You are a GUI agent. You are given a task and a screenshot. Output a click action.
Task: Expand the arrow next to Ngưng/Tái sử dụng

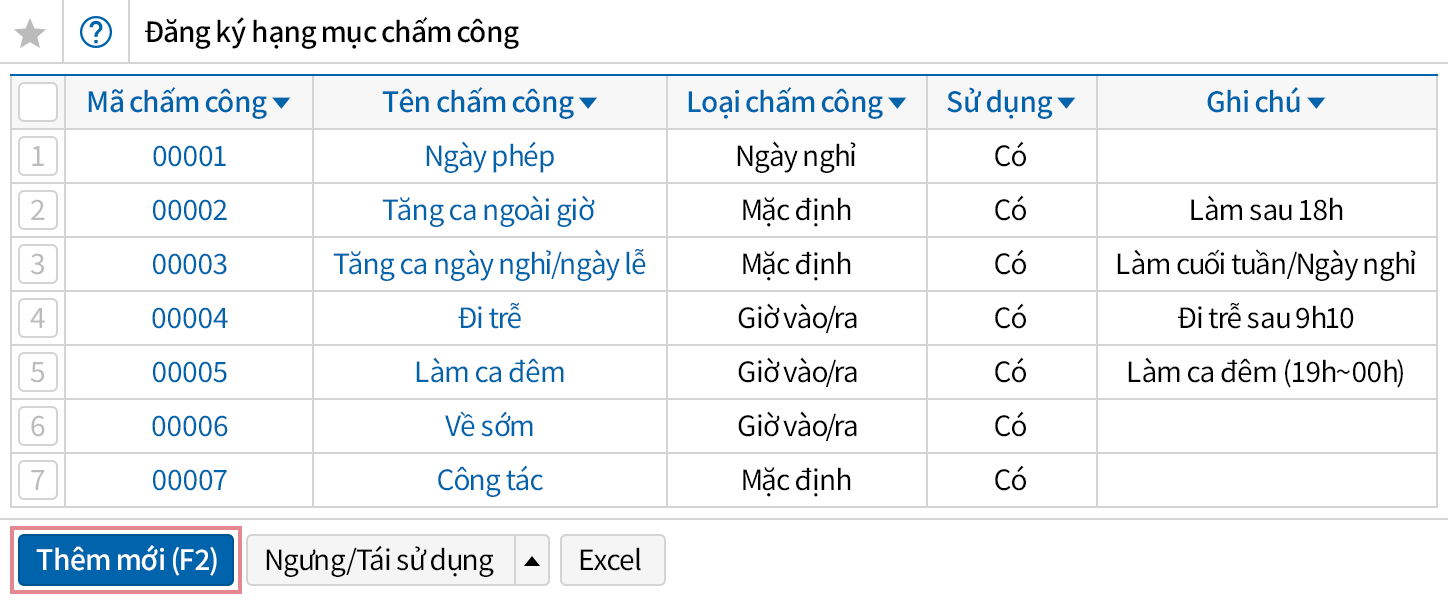(x=532, y=561)
